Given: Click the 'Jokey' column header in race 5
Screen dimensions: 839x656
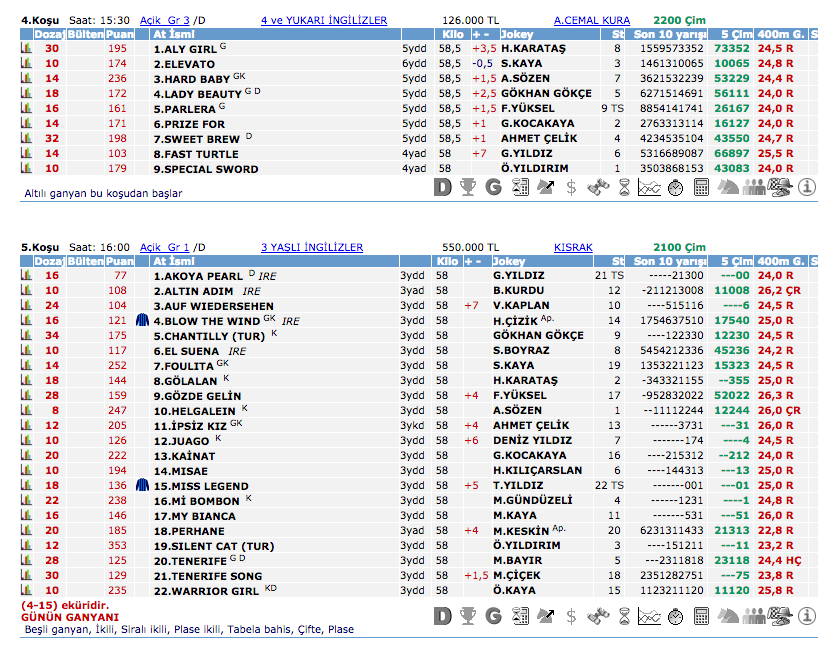Looking at the screenshot, I should click(x=508, y=261).
